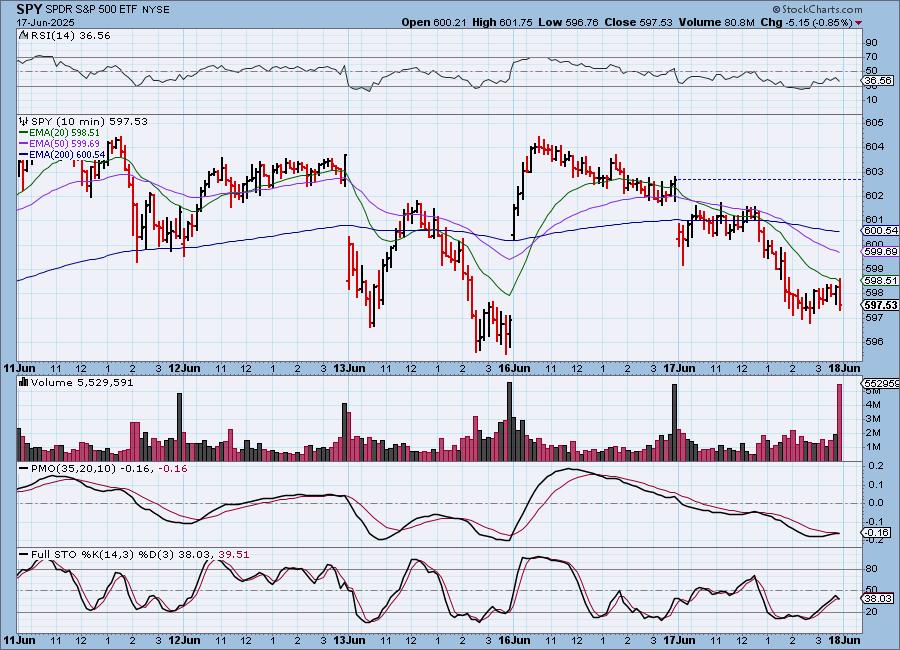
Task: Click the 0.2 PMO scale label
Action: (x=876, y=466)
